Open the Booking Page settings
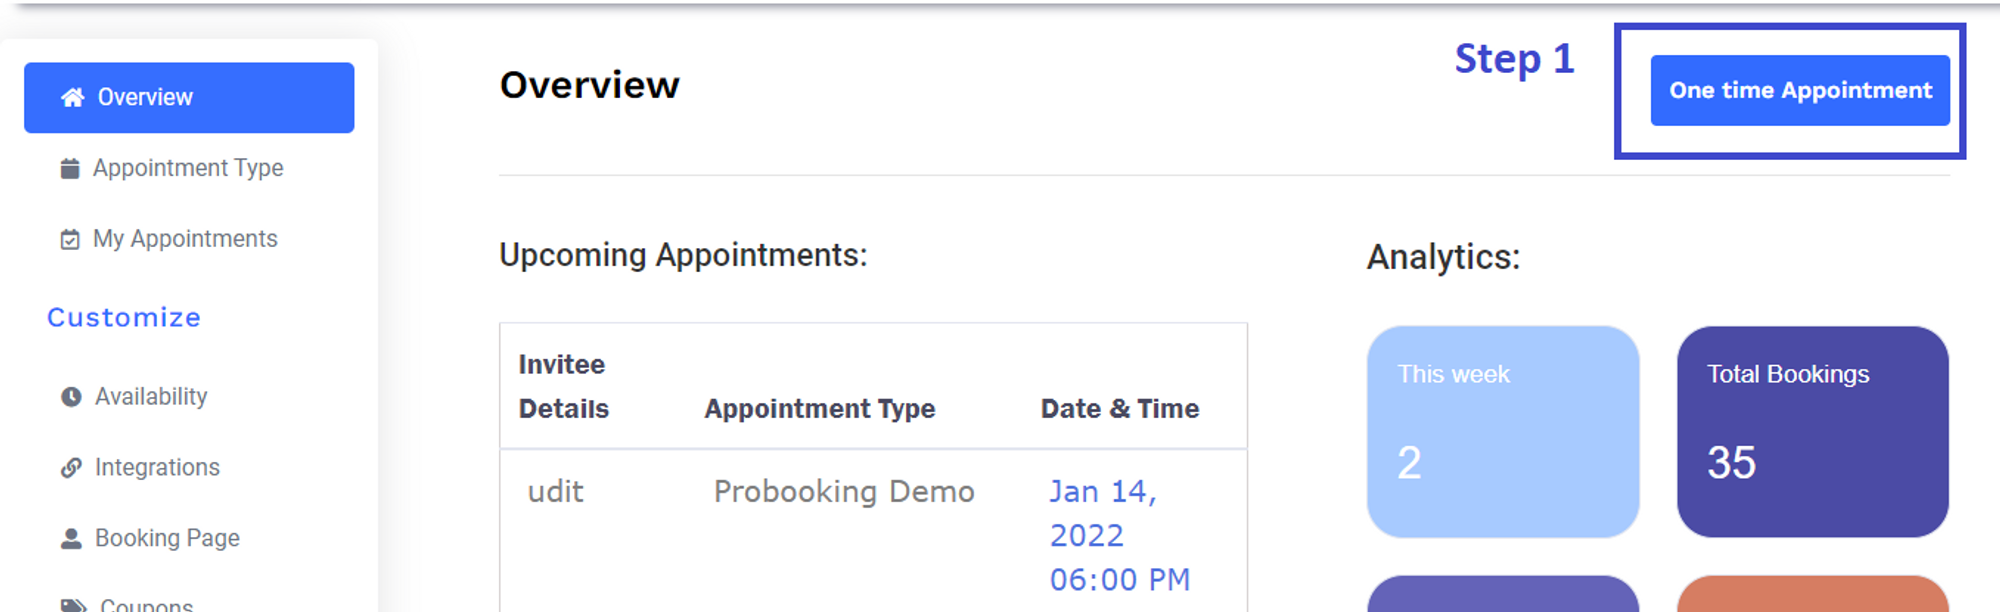Screen dimensions: 2000x612 [167, 538]
